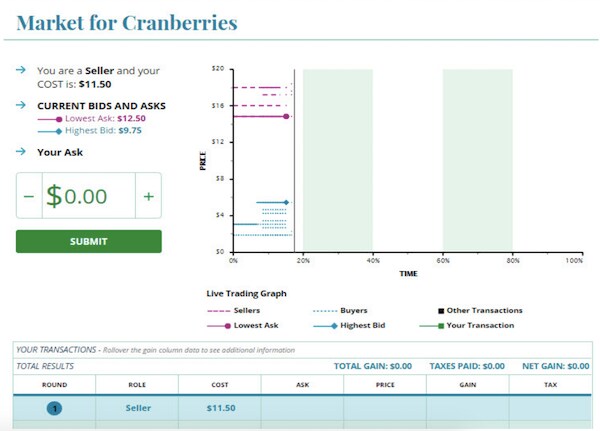Click the minus button to decrease ask
This screenshot has width=600, height=431.
28,196
